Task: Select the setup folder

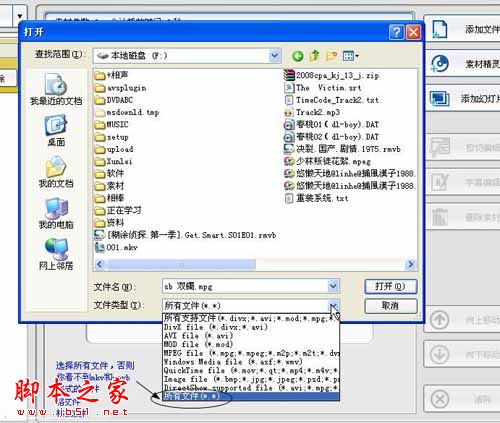Action: point(112,137)
